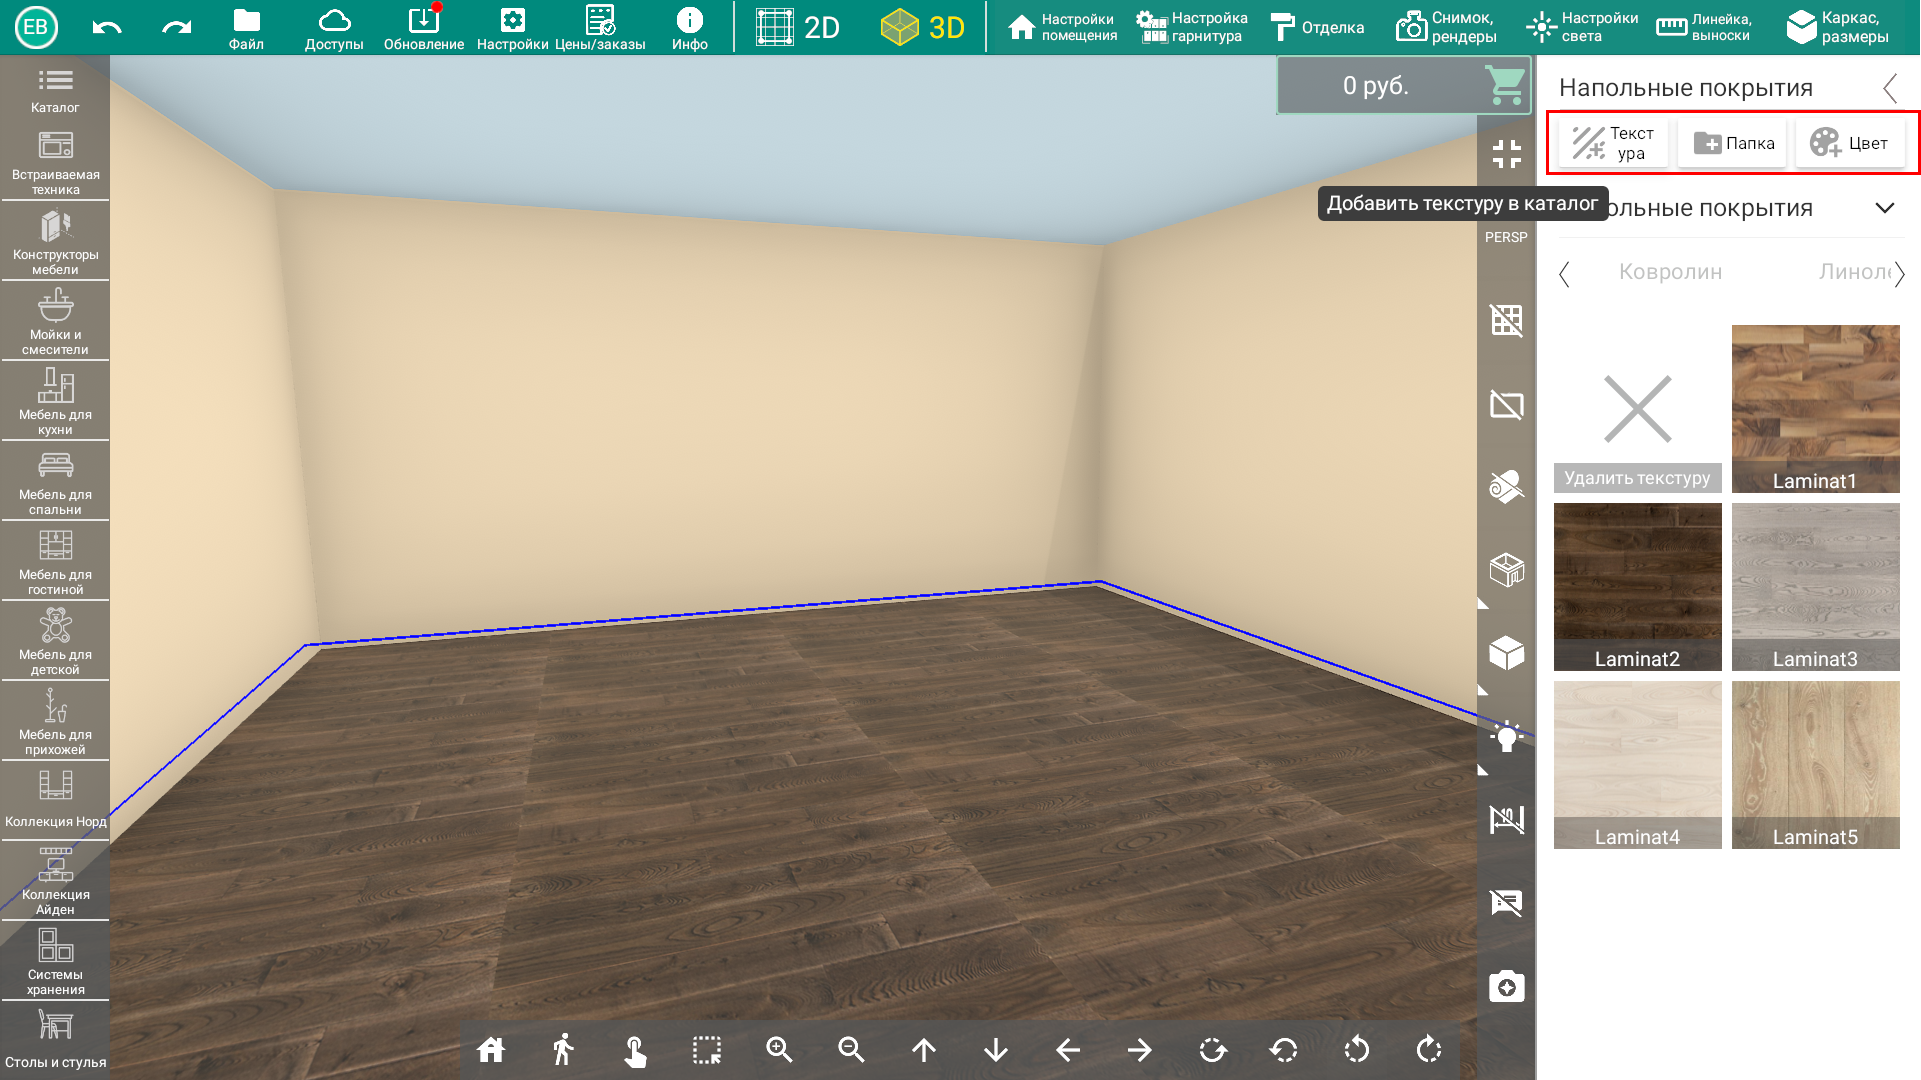Expand the Напольные покрытия dropdown chevron

(x=1884, y=208)
